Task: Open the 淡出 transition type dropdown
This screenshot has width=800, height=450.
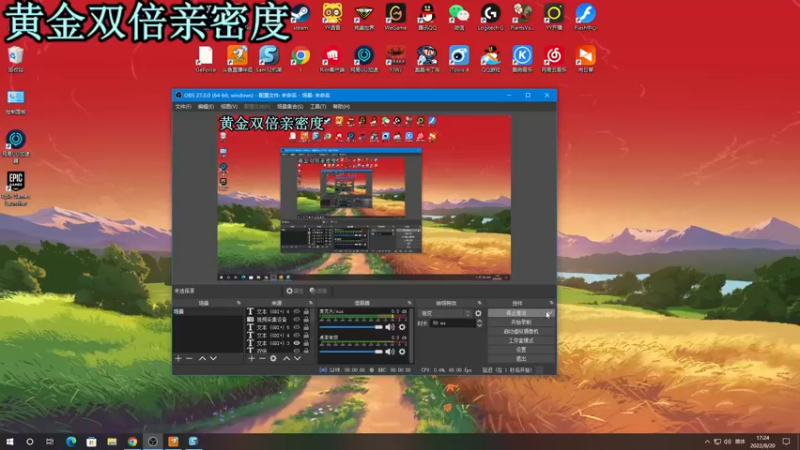Action: point(444,313)
